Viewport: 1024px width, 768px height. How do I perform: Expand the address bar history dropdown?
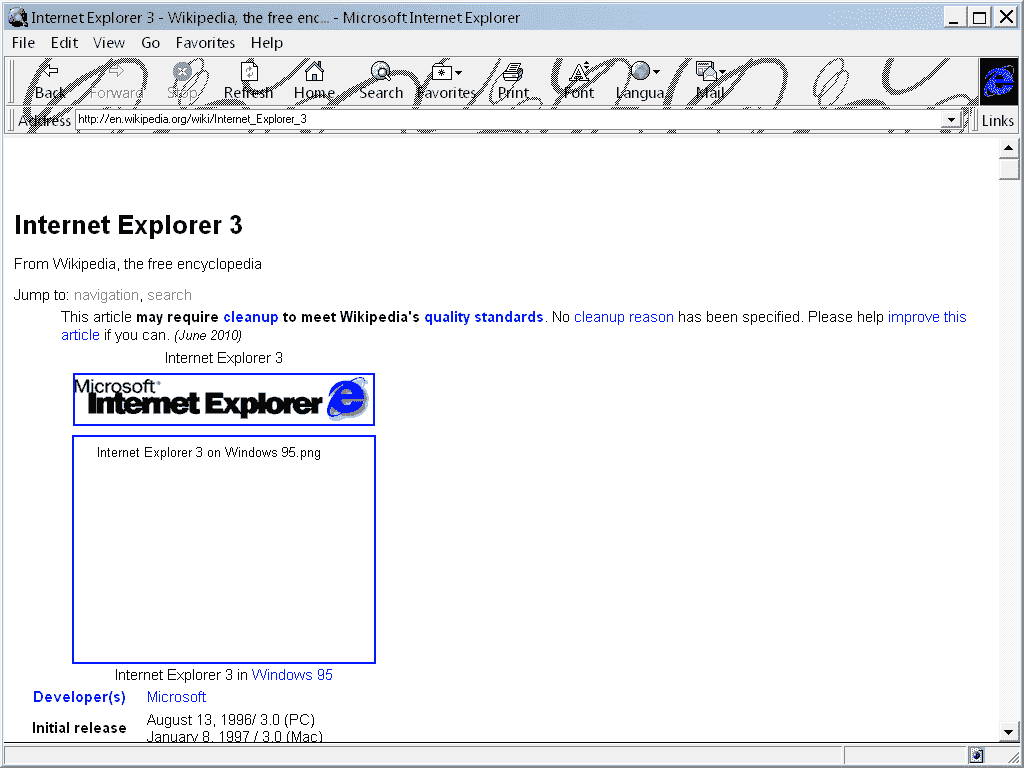[x=951, y=120]
